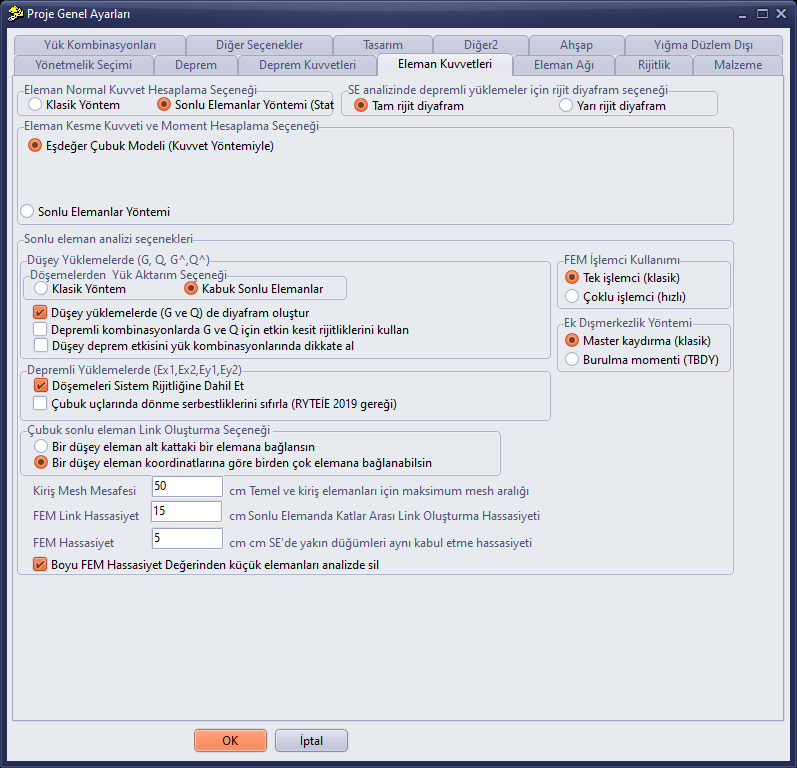Choose Çoklu işlemci (hızlı) option
This screenshot has width=797, height=768.
click(626, 296)
